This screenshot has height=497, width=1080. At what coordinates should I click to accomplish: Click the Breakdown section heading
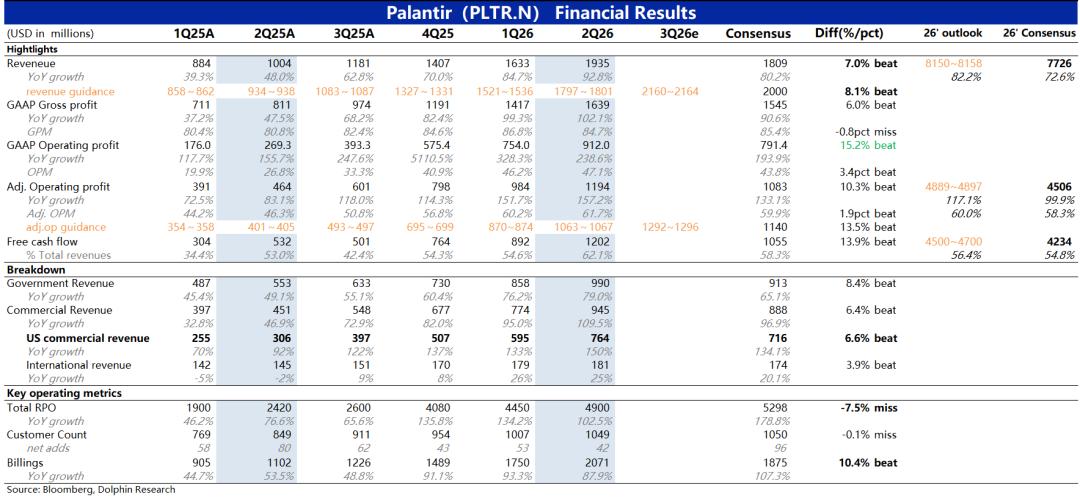32,270
